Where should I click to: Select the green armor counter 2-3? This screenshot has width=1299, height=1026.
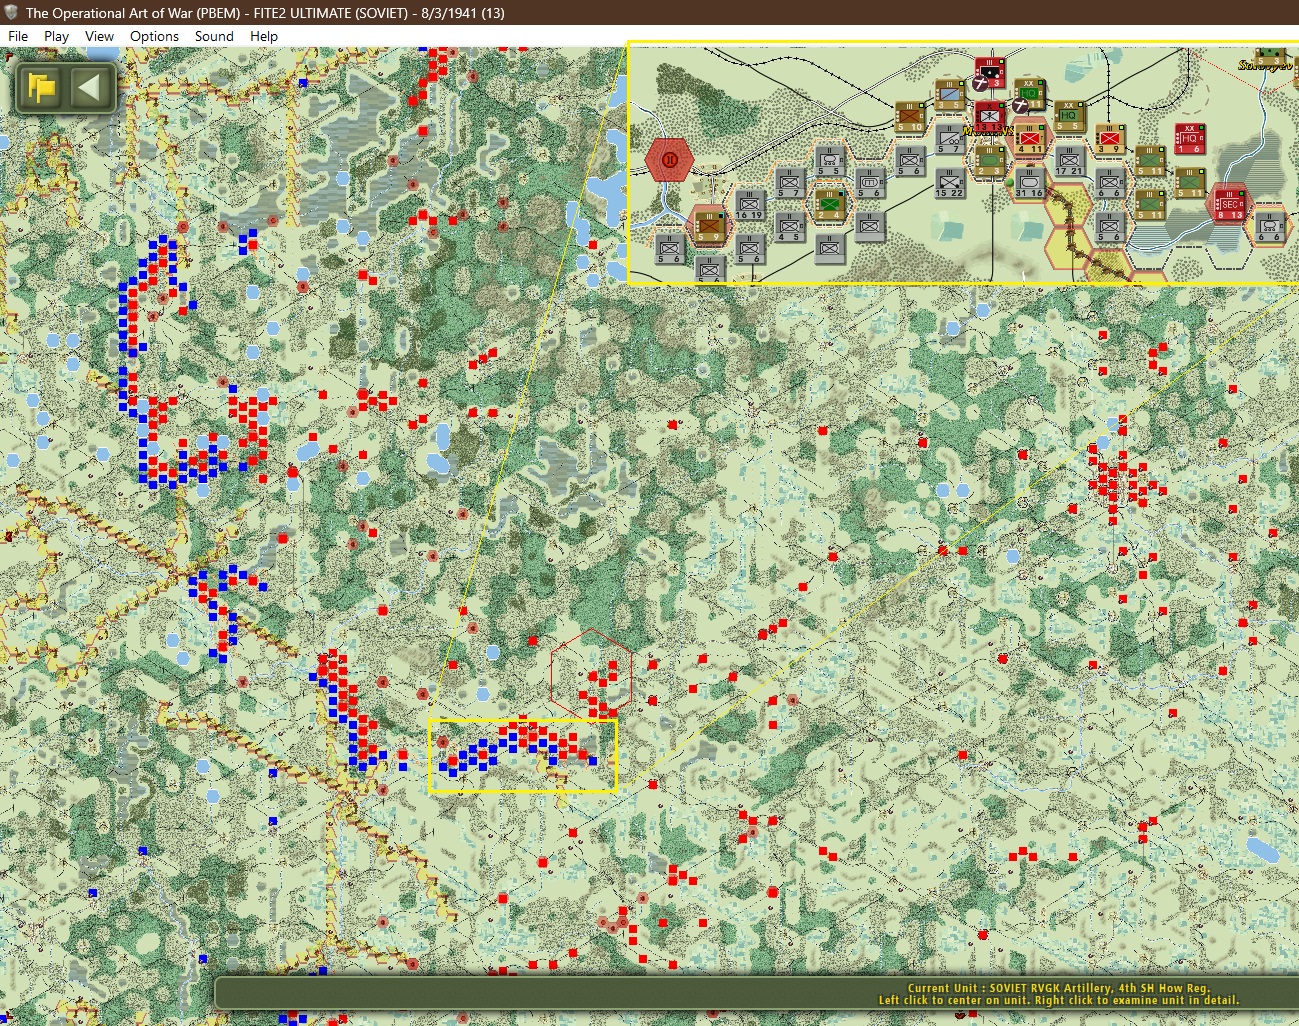[x=990, y=161]
